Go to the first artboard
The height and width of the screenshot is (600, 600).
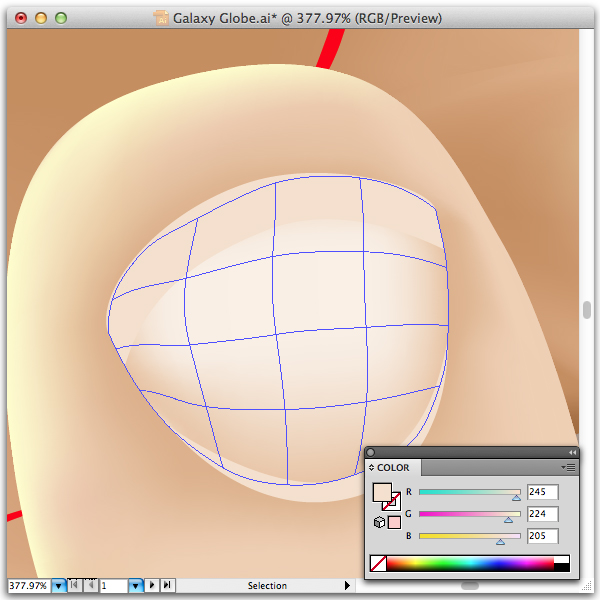coord(74,585)
